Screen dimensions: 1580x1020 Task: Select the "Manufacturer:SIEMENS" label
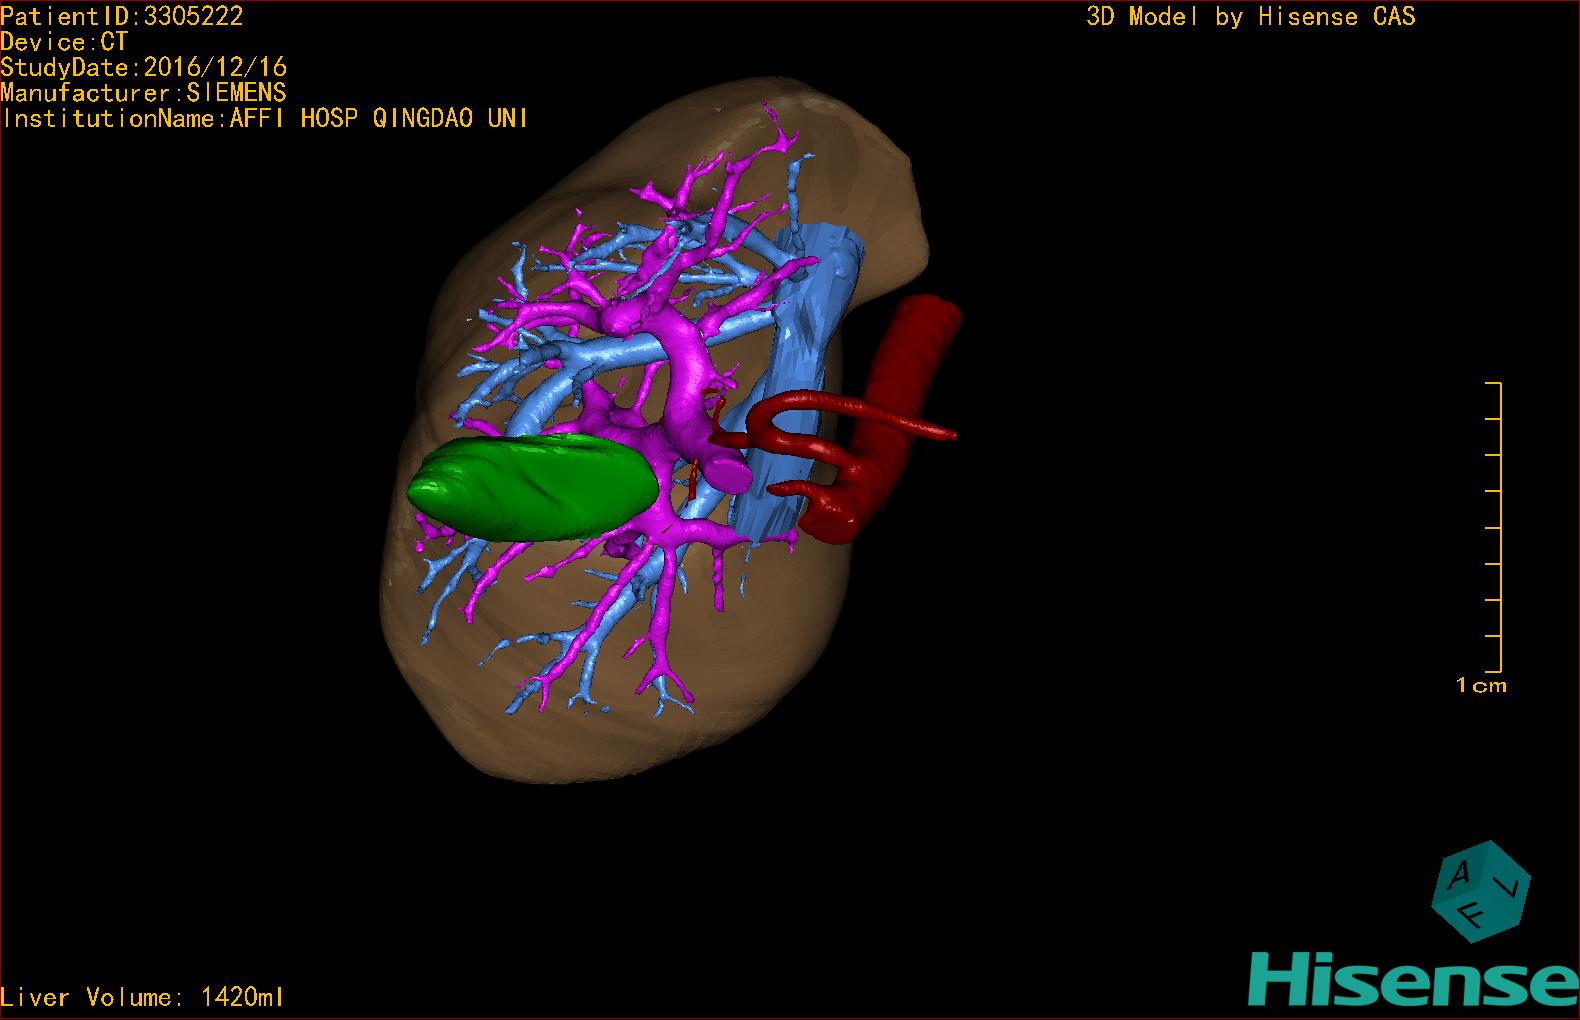pos(144,93)
